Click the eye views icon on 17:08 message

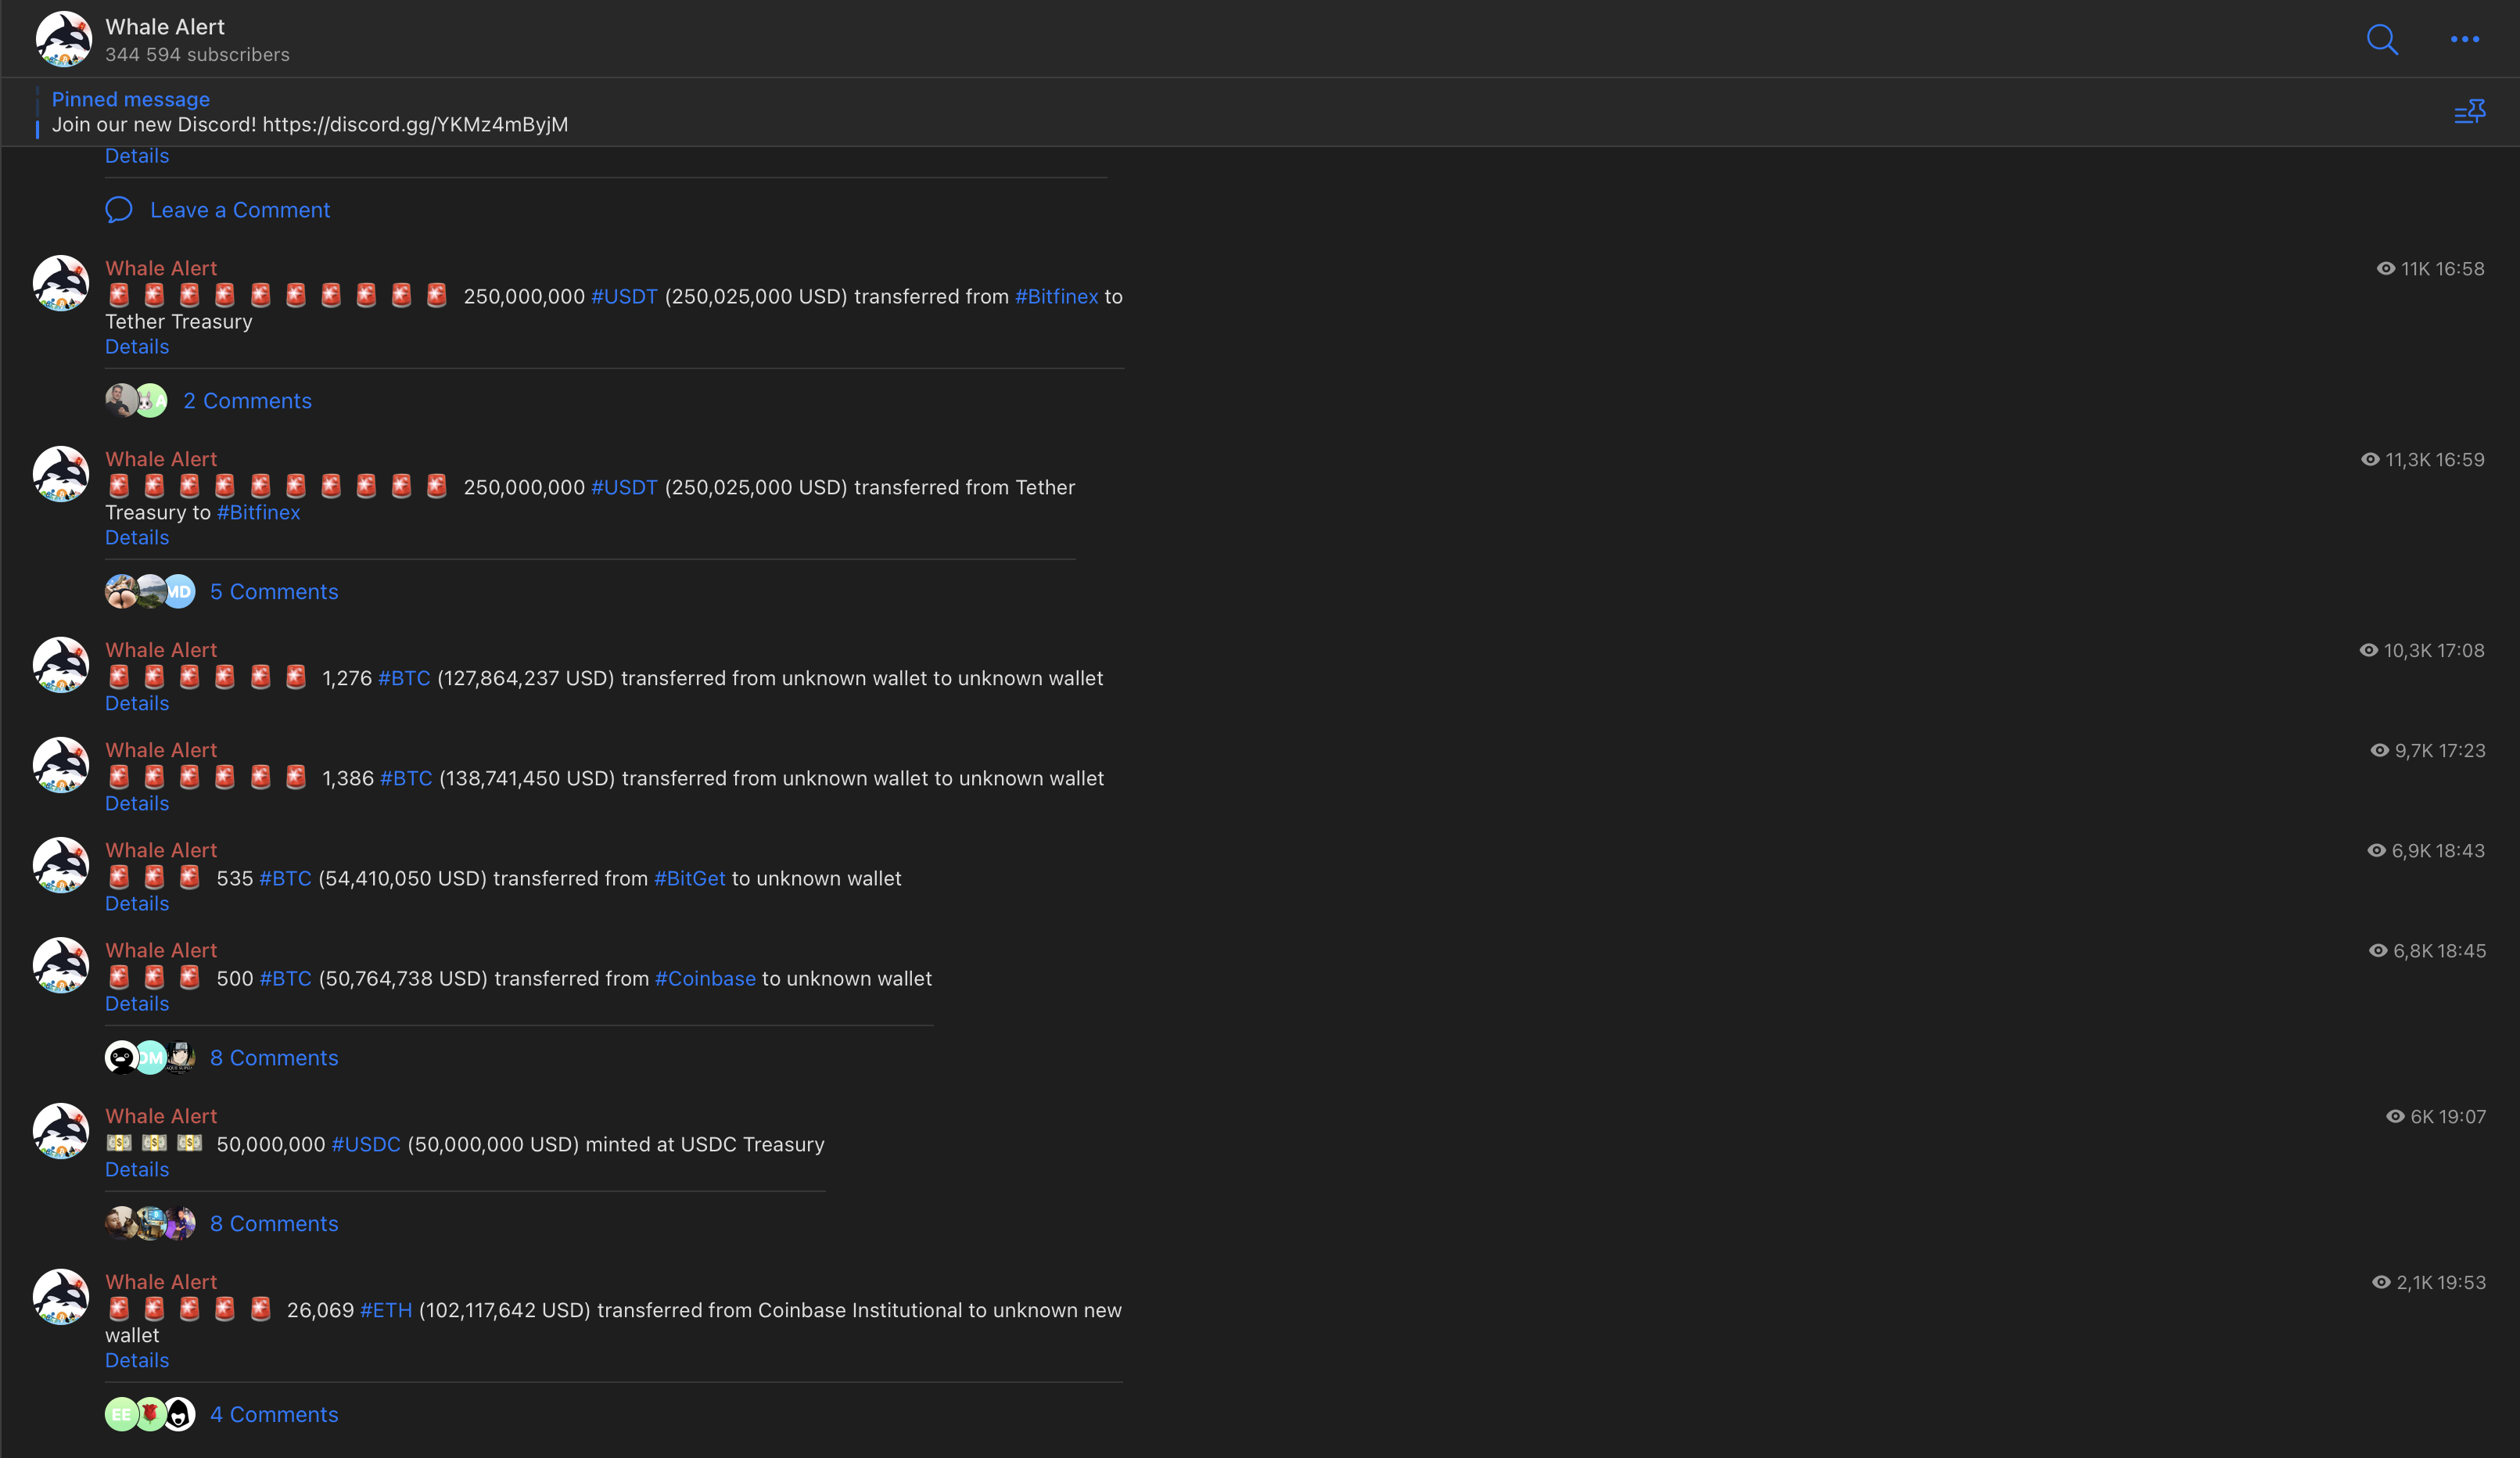point(2368,650)
